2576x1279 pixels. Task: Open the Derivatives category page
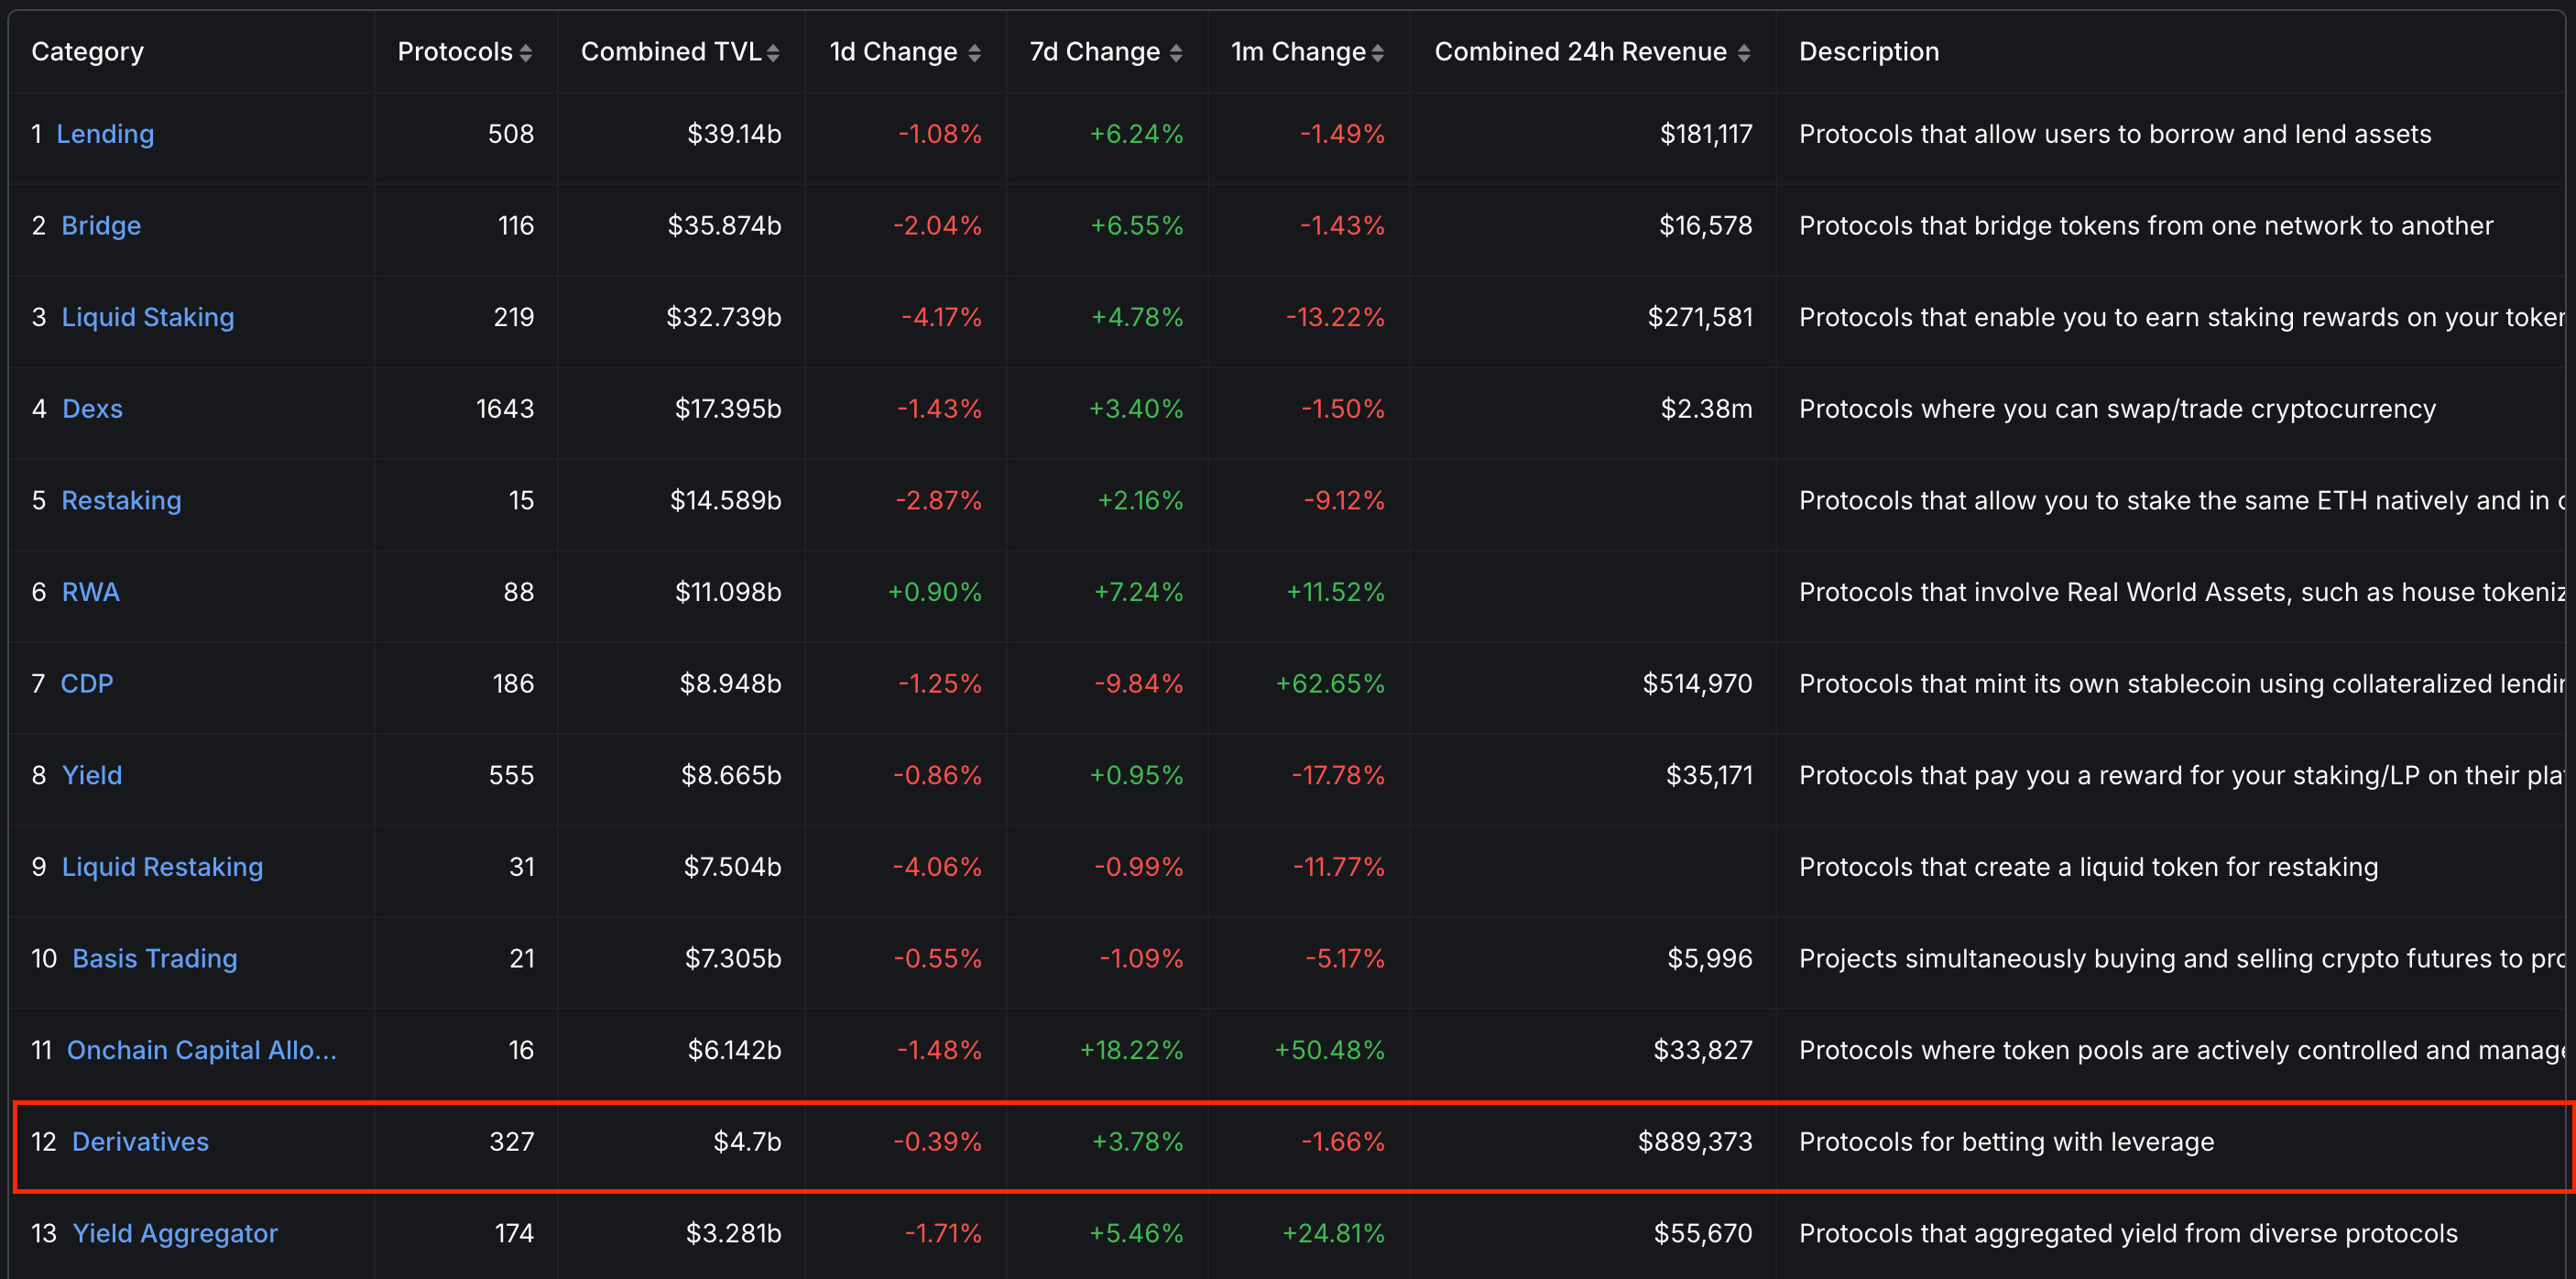coord(140,1141)
